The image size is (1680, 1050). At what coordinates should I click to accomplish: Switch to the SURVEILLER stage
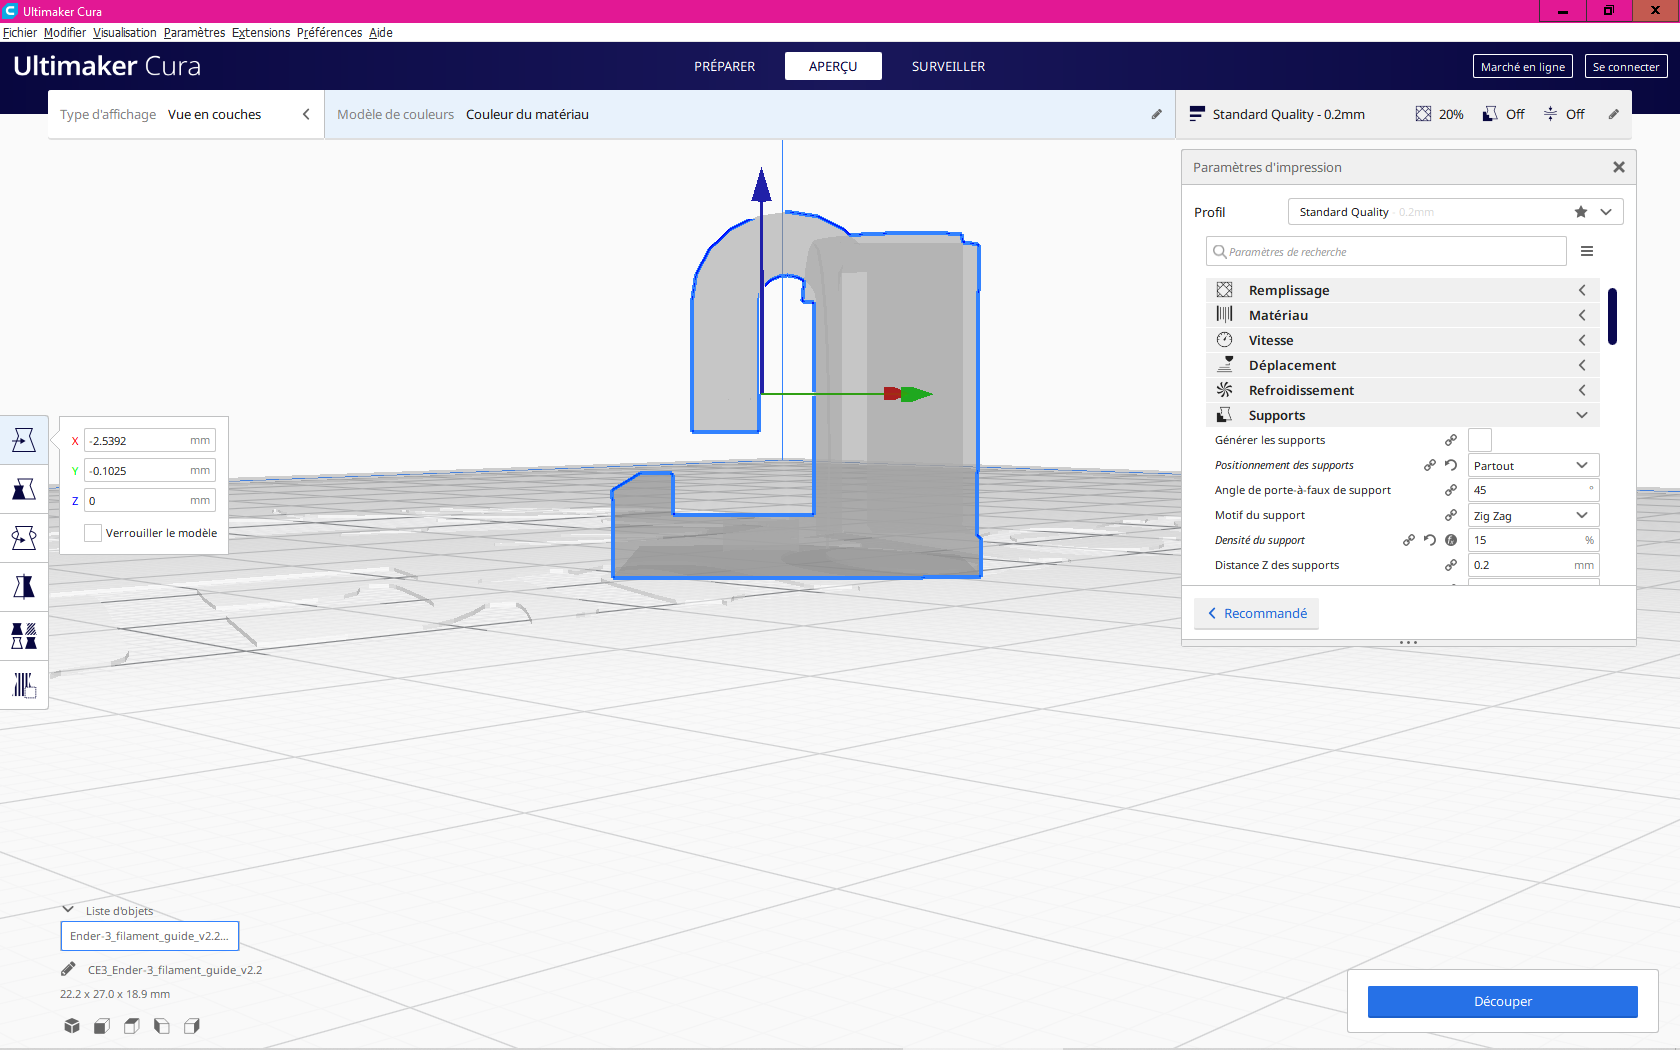948,66
